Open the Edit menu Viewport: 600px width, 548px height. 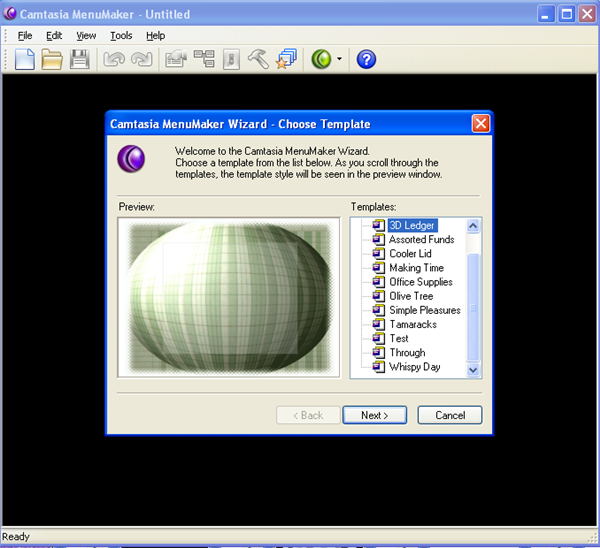pyautogui.click(x=54, y=36)
